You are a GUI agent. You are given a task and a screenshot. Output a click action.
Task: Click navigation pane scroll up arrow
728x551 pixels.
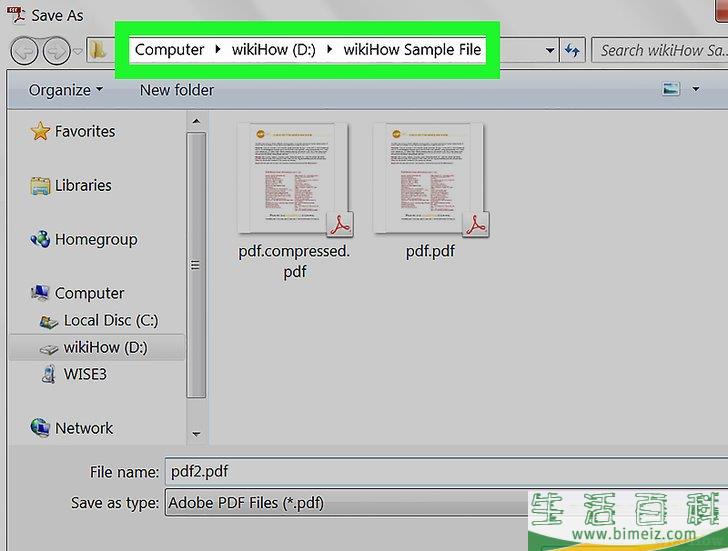(x=196, y=121)
